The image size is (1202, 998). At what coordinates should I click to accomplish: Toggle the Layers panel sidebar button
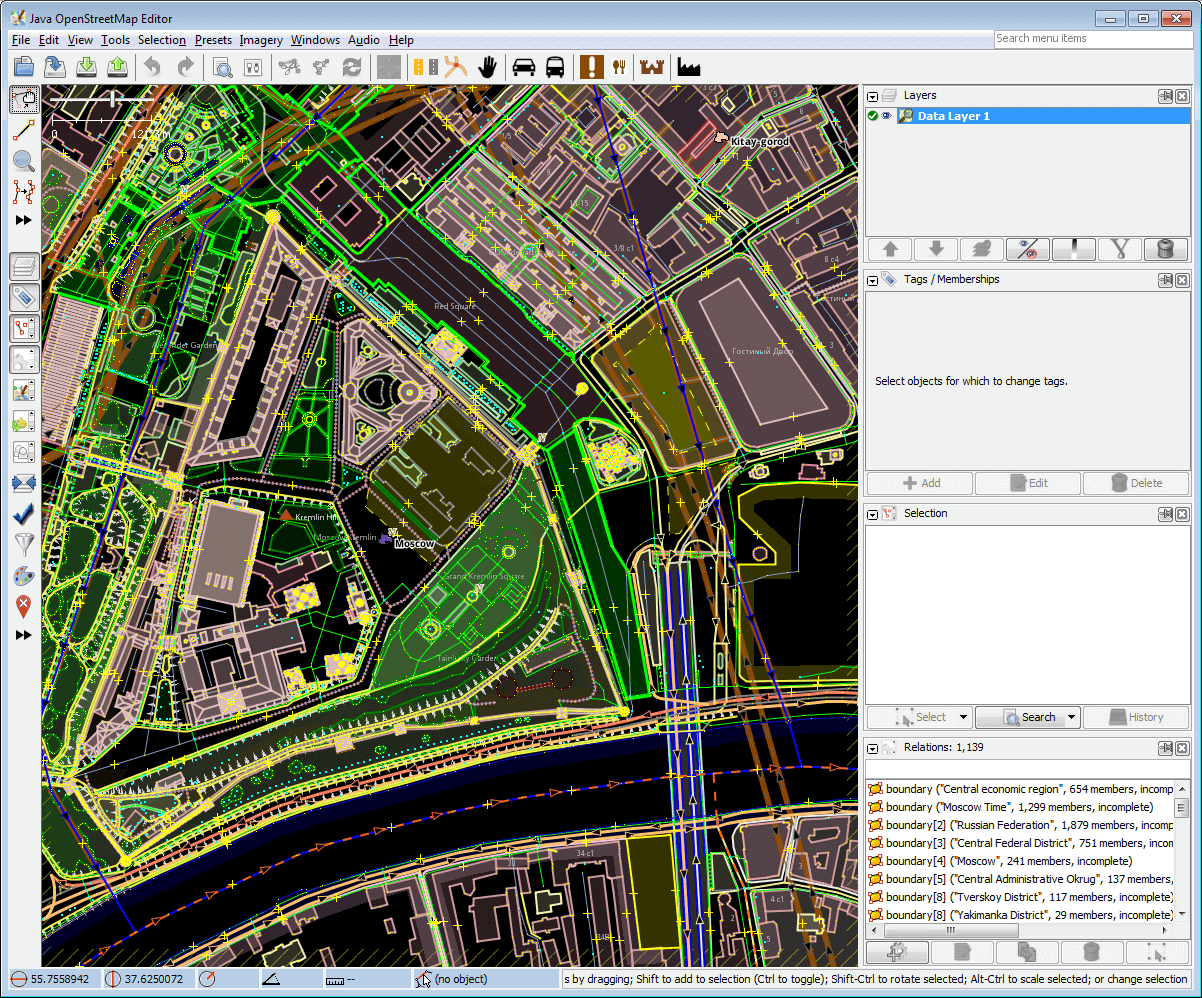click(24, 266)
